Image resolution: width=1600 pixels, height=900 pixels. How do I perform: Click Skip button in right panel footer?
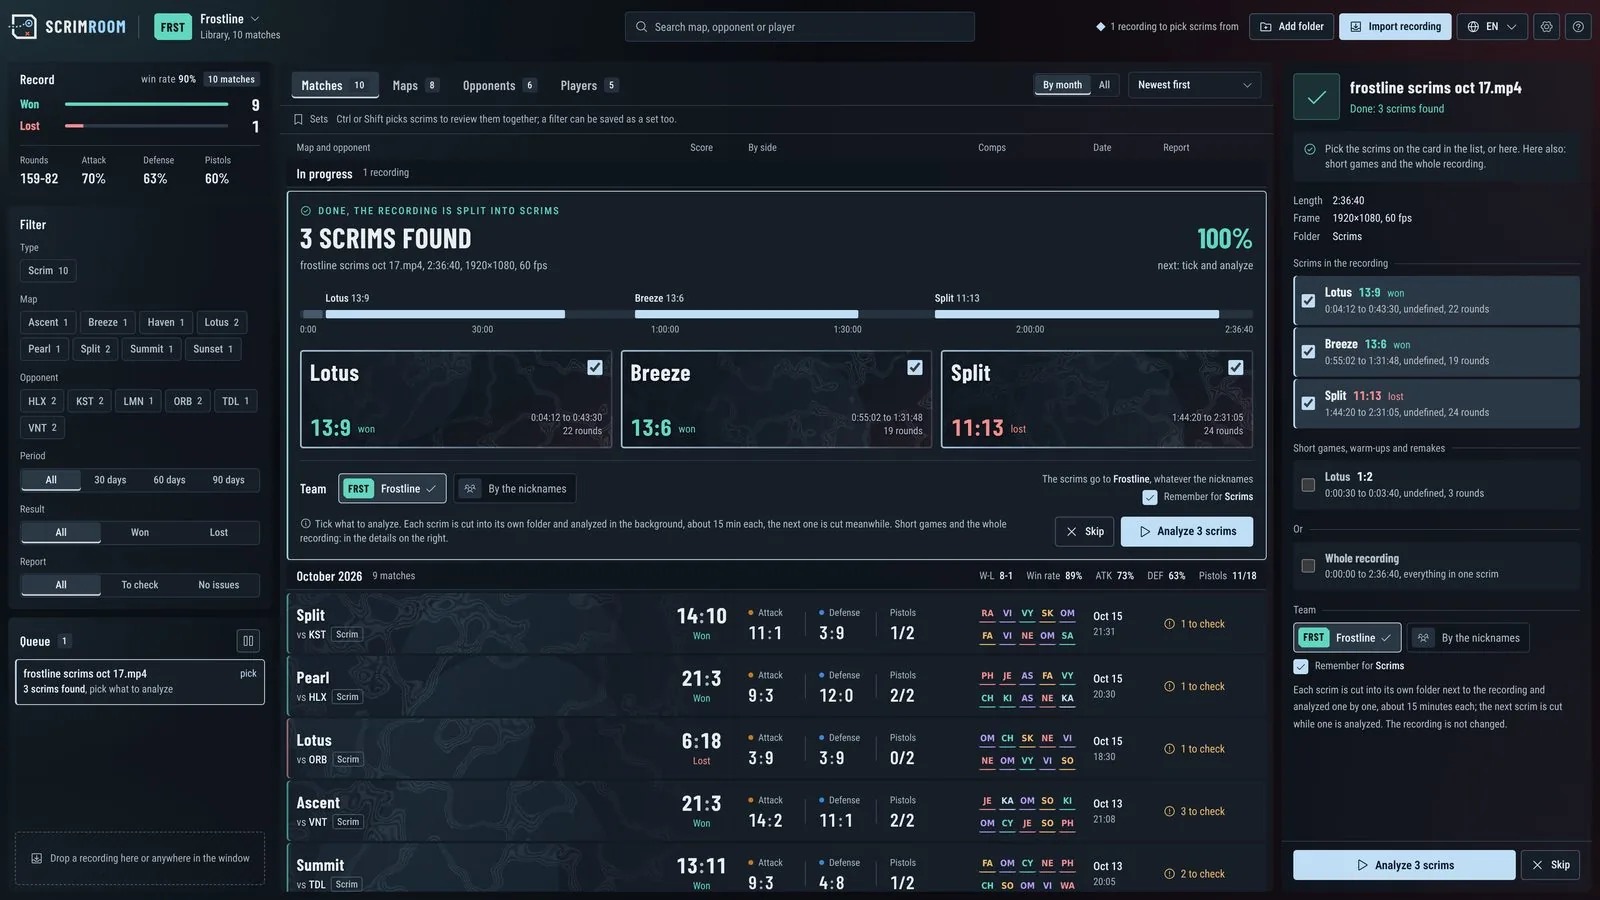tap(1550, 865)
